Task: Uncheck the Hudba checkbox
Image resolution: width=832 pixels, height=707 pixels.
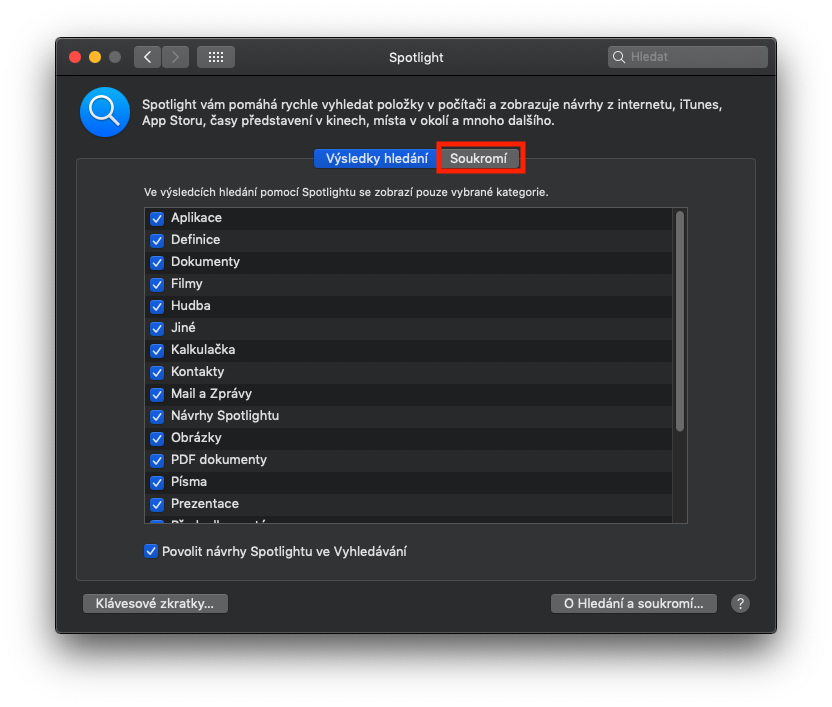Action: 157,306
